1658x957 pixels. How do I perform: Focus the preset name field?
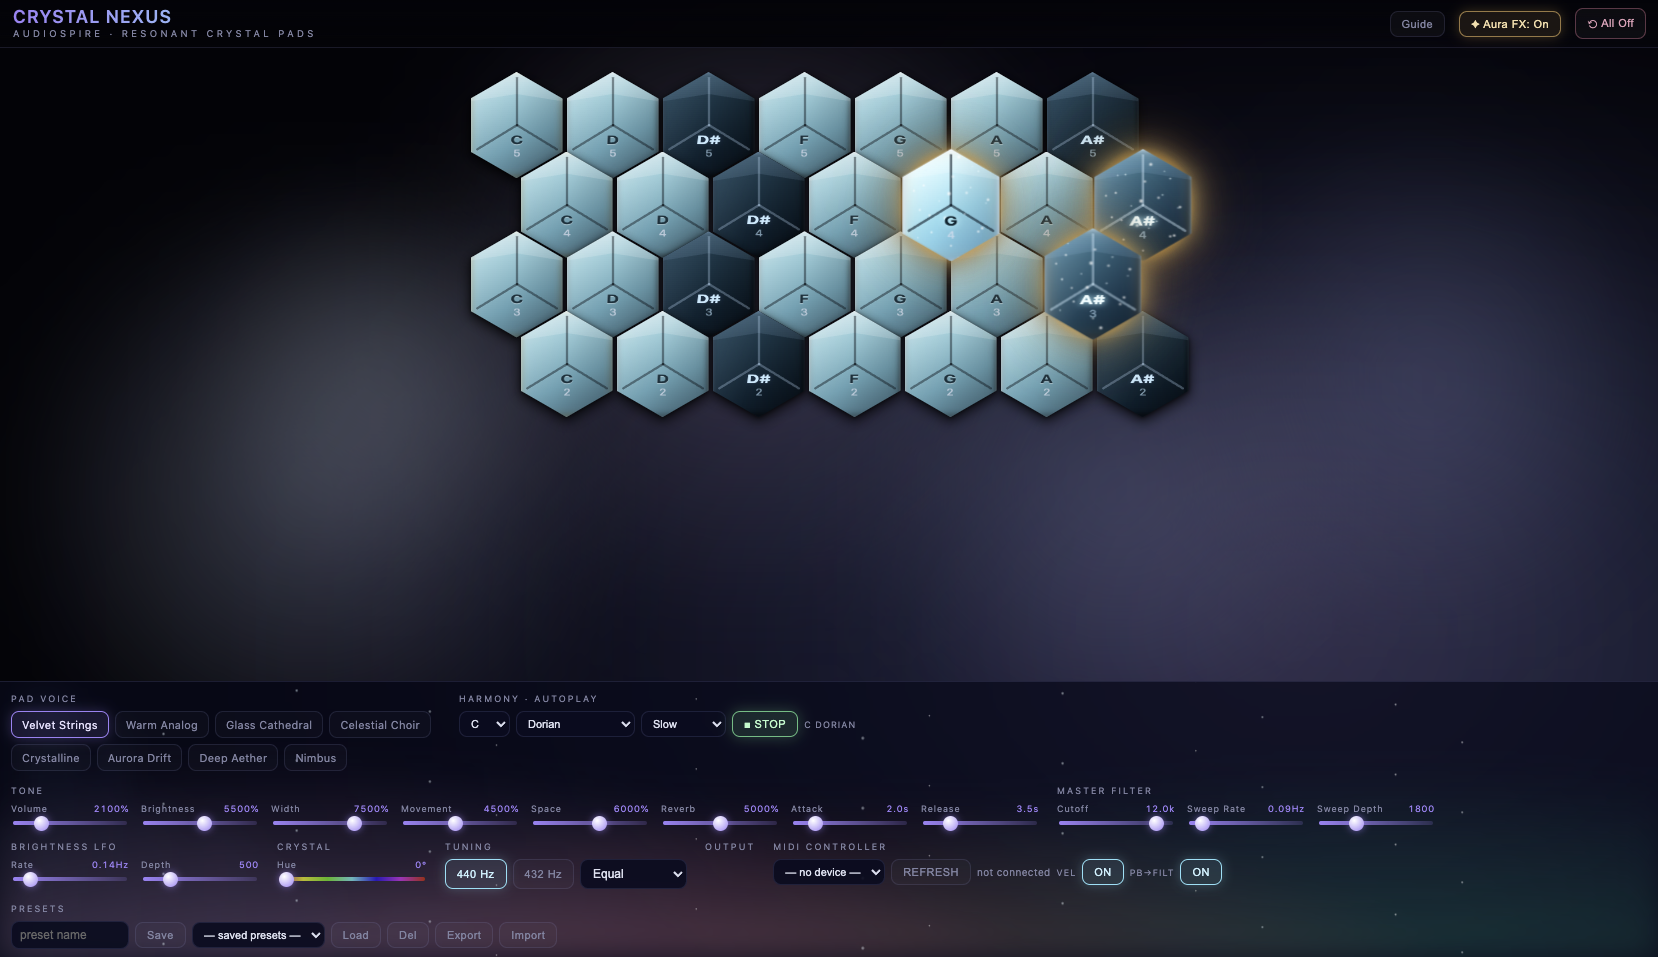tap(70, 935)
